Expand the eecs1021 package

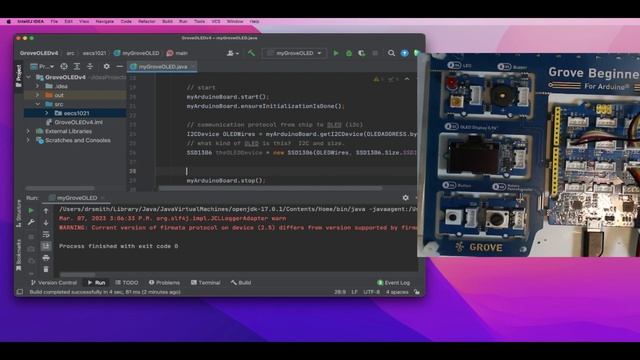coord(47,113)
